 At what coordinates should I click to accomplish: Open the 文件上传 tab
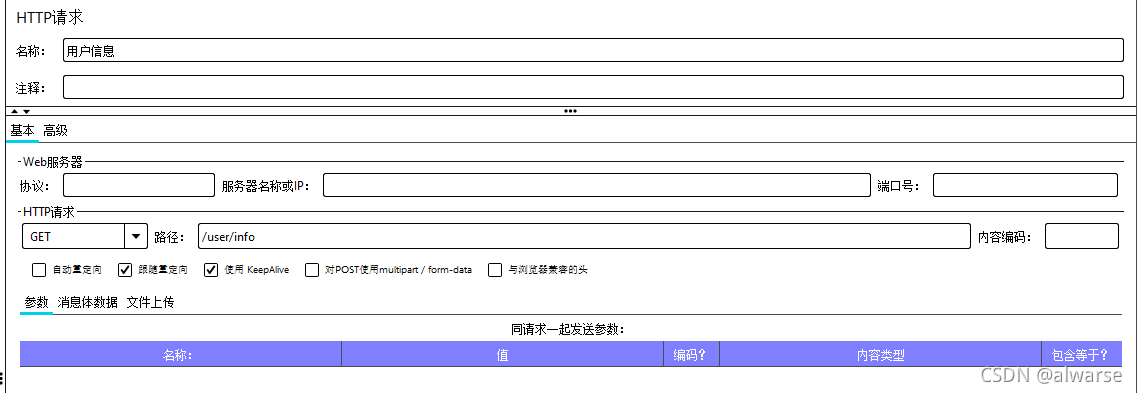[150, 302]
